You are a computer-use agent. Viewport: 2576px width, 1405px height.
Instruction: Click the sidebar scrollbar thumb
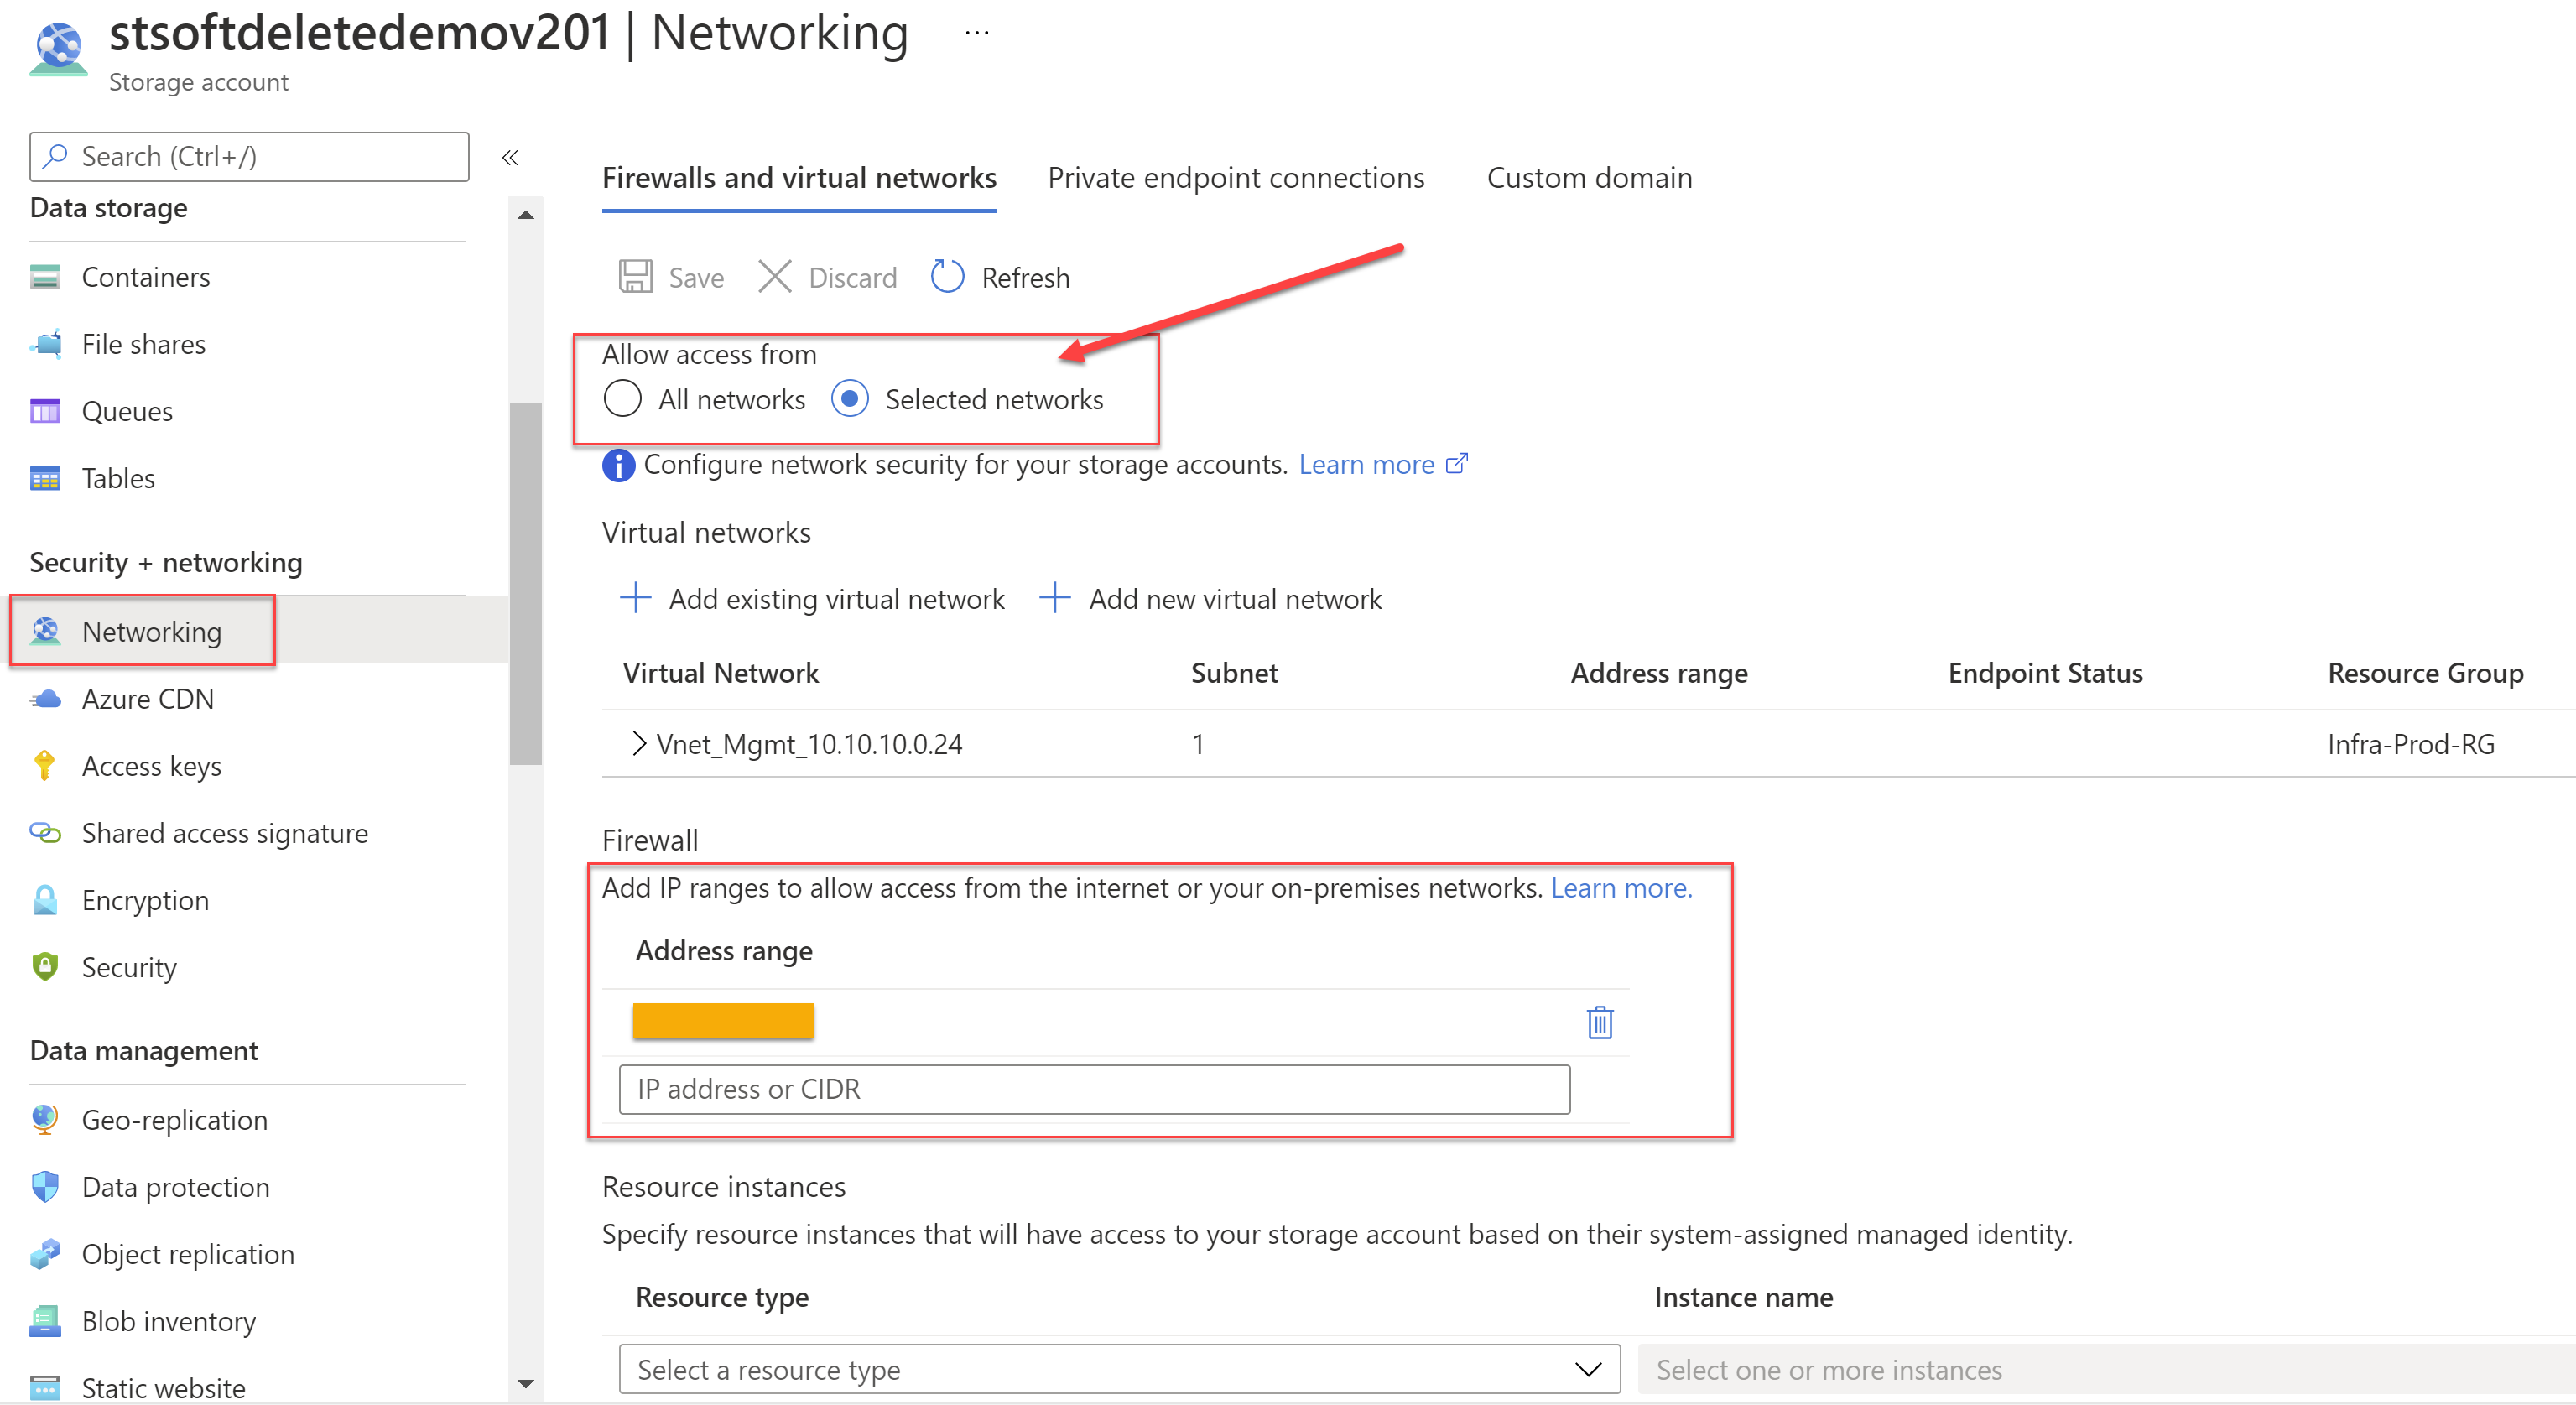pyautogui.click(x=525, y=583)
